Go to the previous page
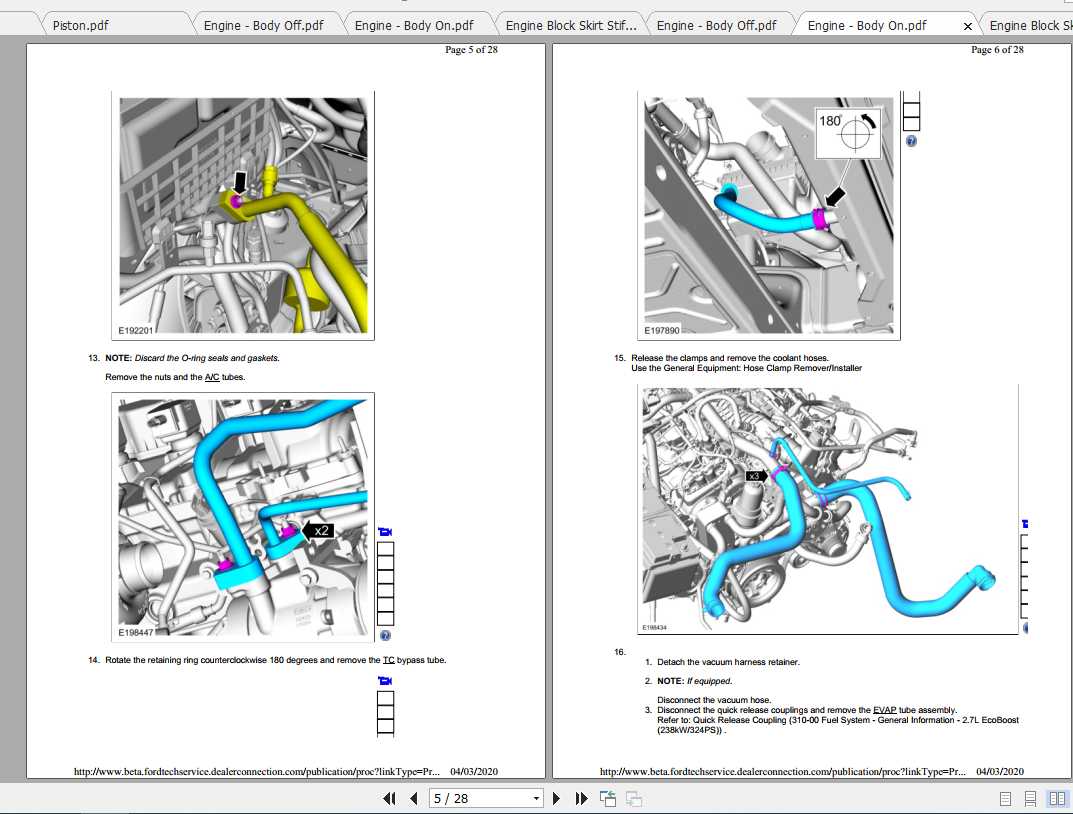 pos(413,798)
